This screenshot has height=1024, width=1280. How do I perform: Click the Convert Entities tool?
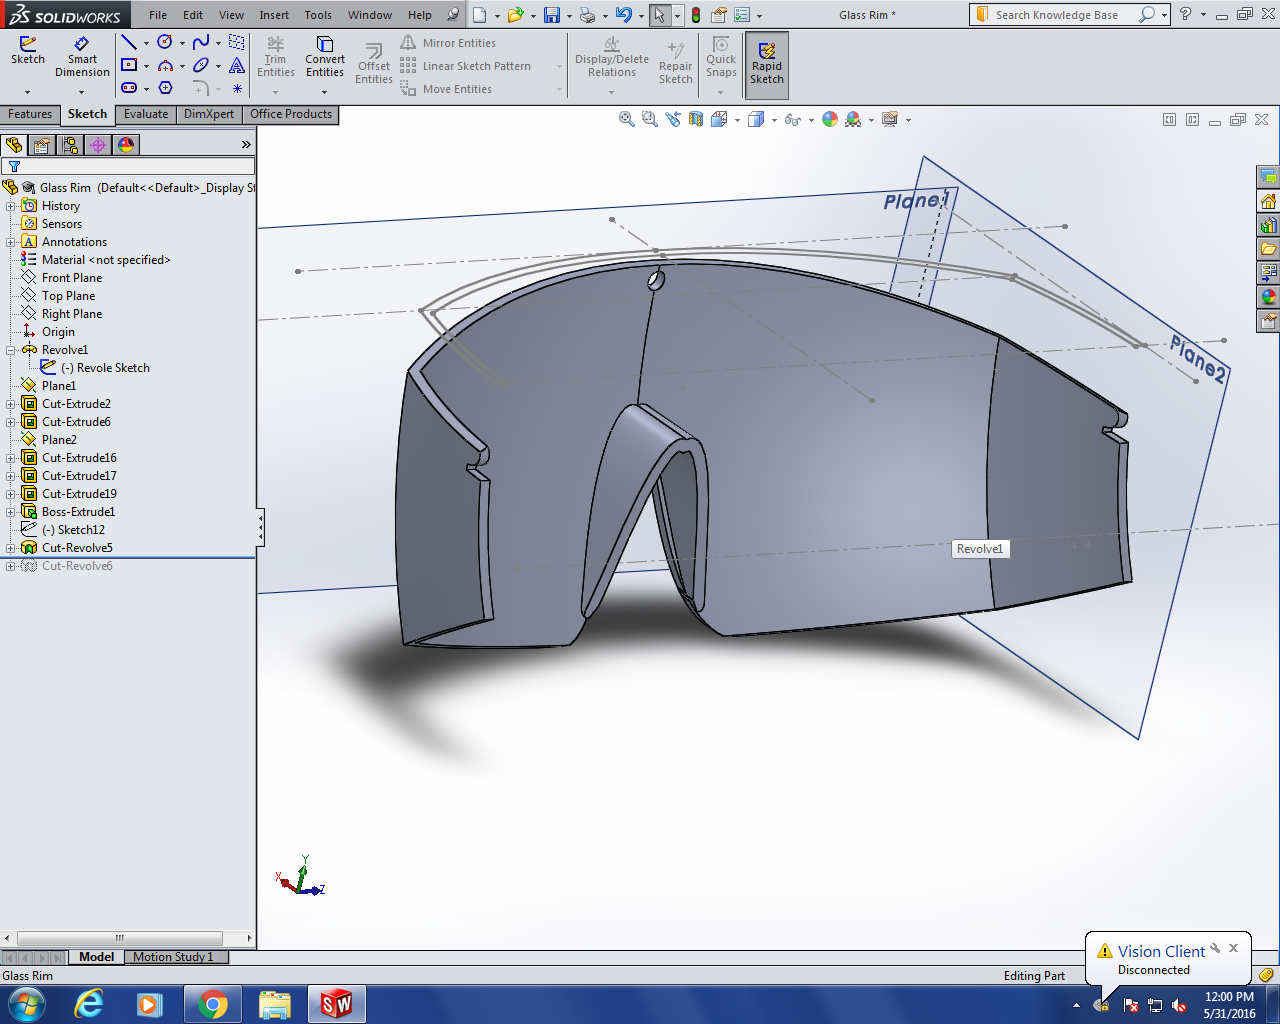click(x=325, y=56)
